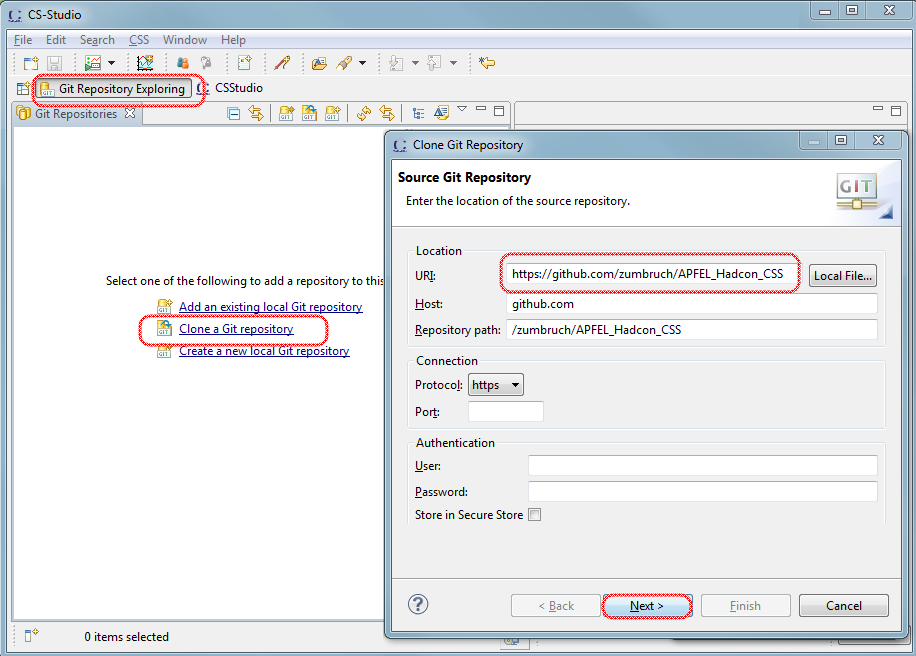
Task: Click Add an existing local Git repository link
Action: pyautogui.click(x=270, y=307)
